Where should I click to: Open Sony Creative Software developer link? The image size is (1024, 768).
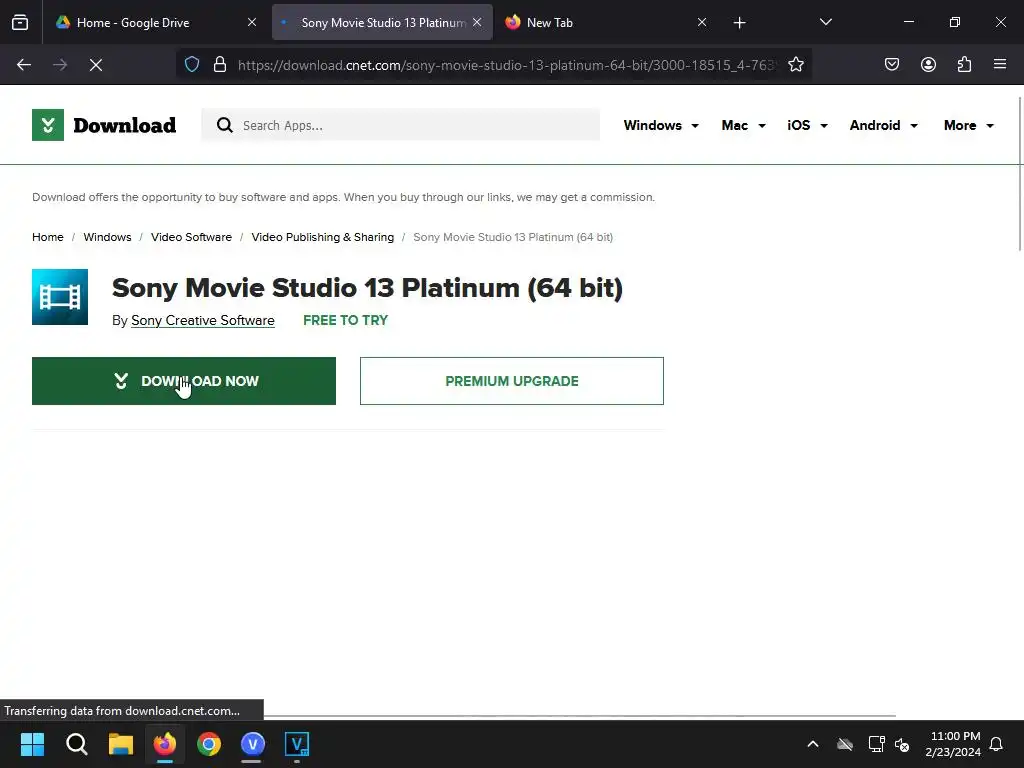click(x=202, y=321)
